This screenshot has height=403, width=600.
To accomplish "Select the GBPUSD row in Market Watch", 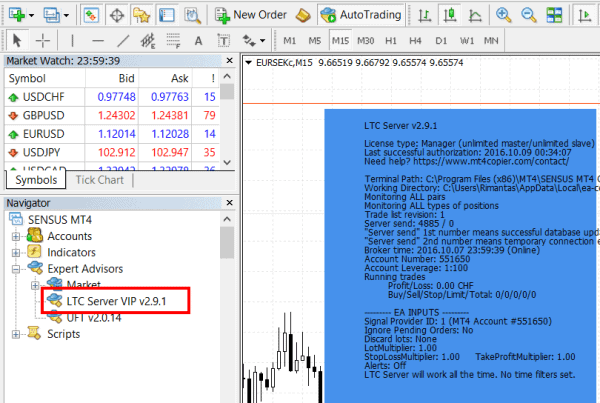I will coord(112,115).
